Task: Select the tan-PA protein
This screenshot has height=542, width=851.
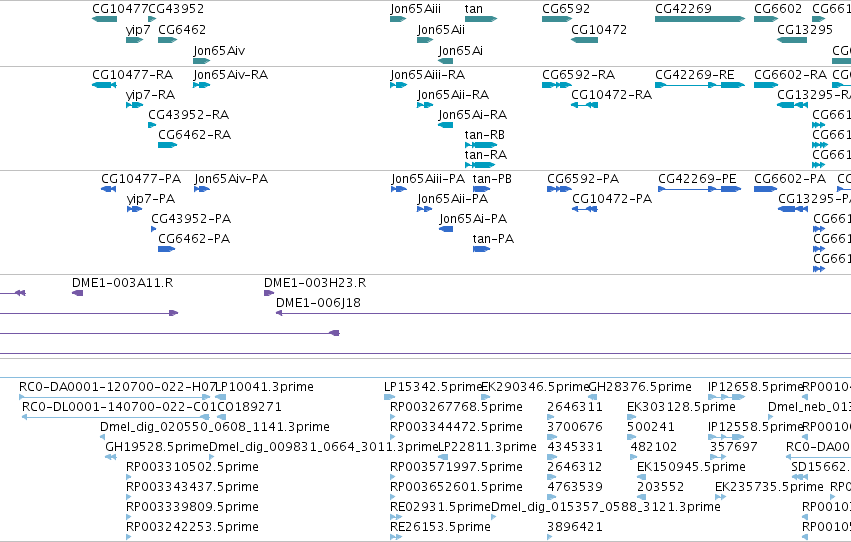Action: click(x=481, y=249)
